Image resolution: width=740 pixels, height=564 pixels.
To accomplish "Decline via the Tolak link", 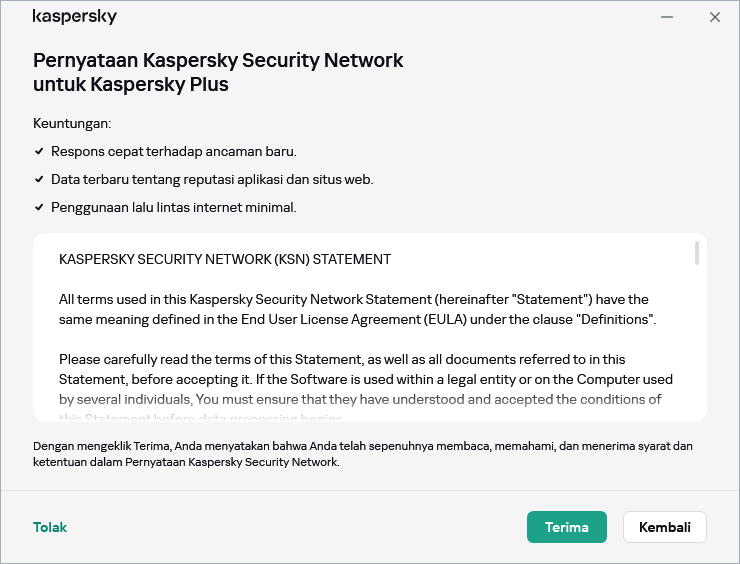I will (50, 527).
